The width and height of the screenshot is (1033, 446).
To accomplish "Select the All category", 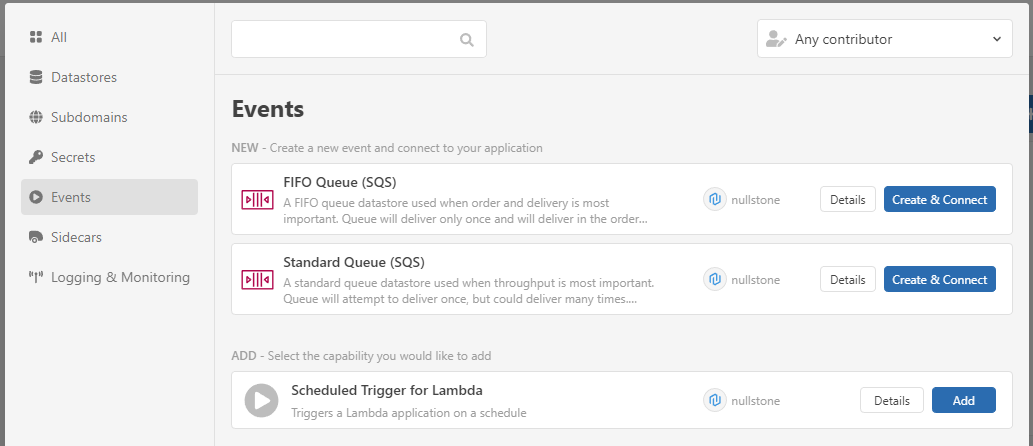I will [x=59, y=37].
